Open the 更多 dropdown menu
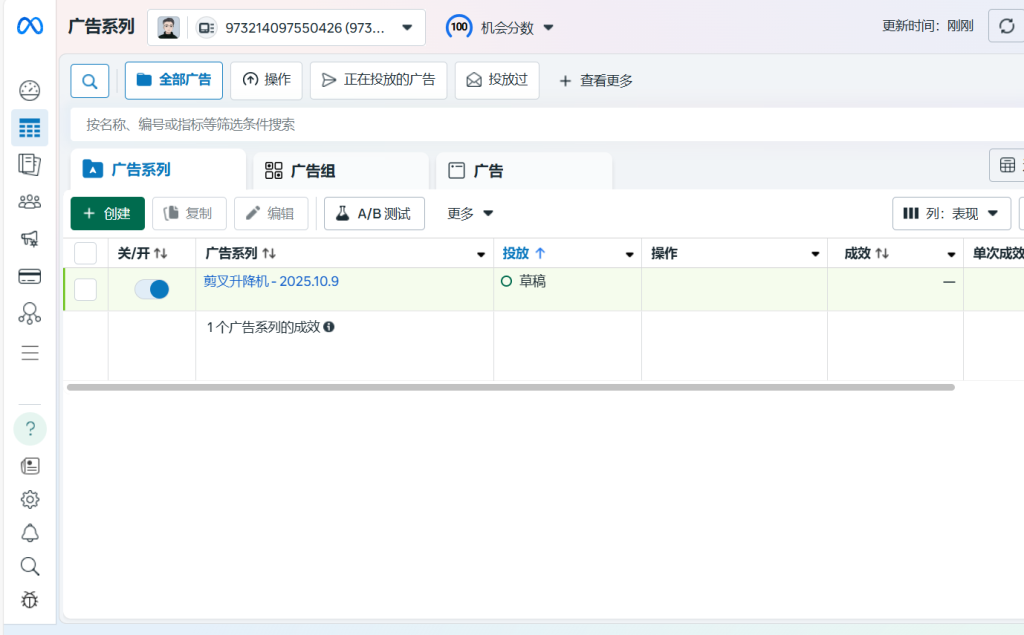The width and height of the screenshot is (1024, 635). (470, 213)
